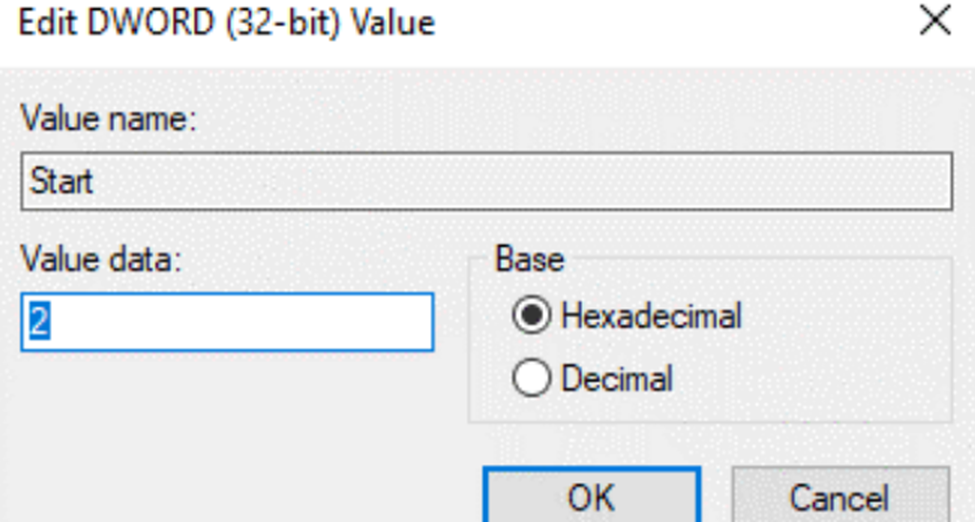
Task: Select the Hexadecimal base radio button
Action: [532, 317]
